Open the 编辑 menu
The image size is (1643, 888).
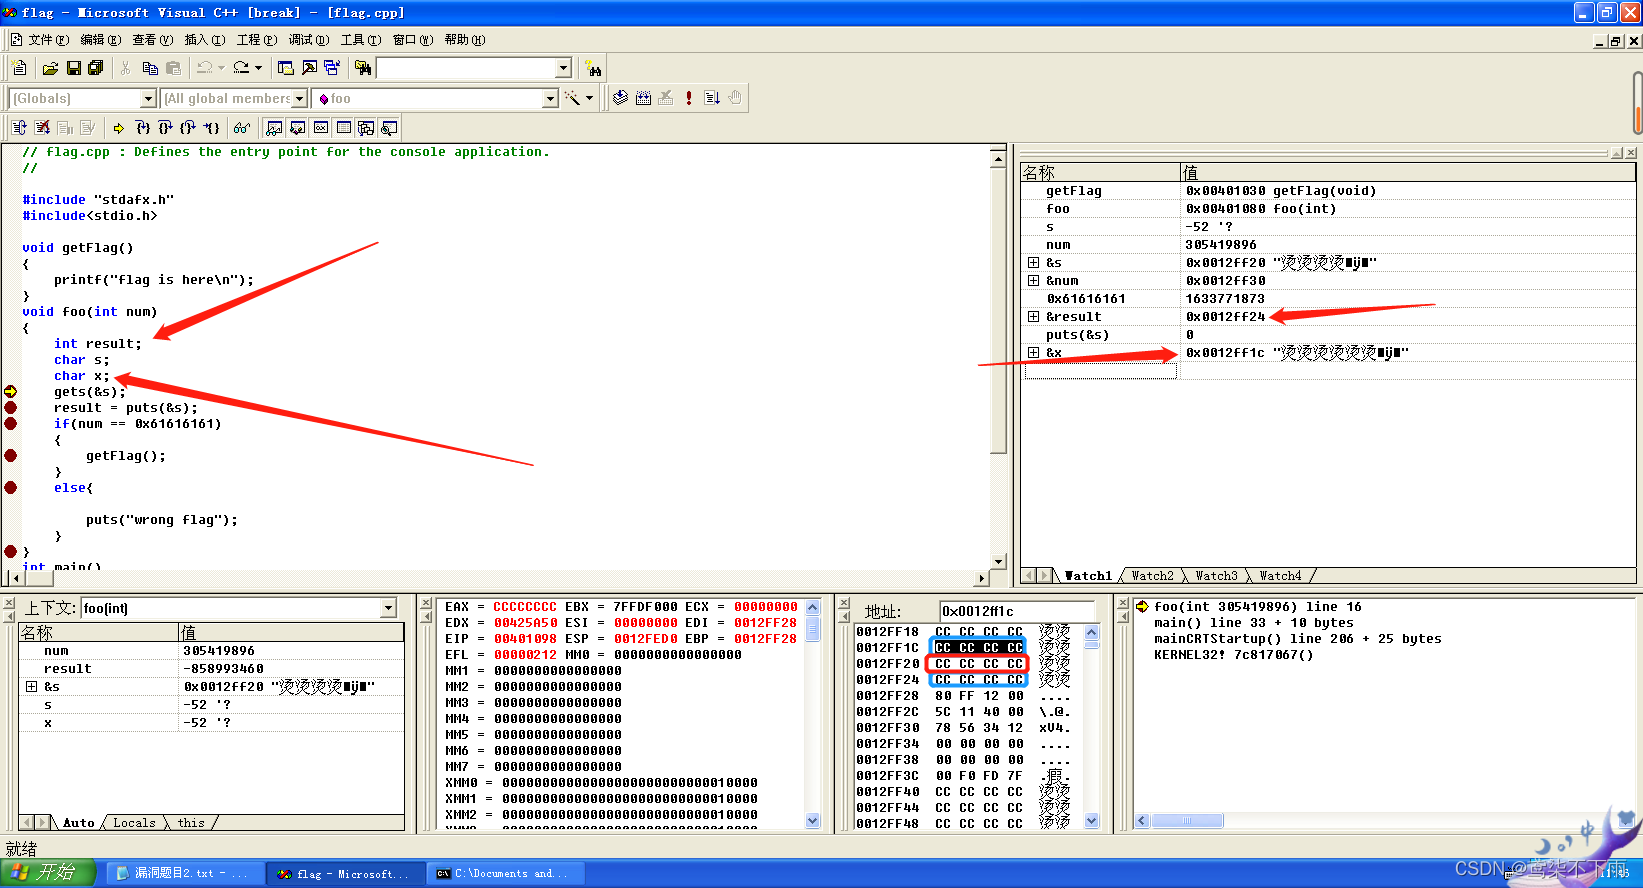point(100,40)
